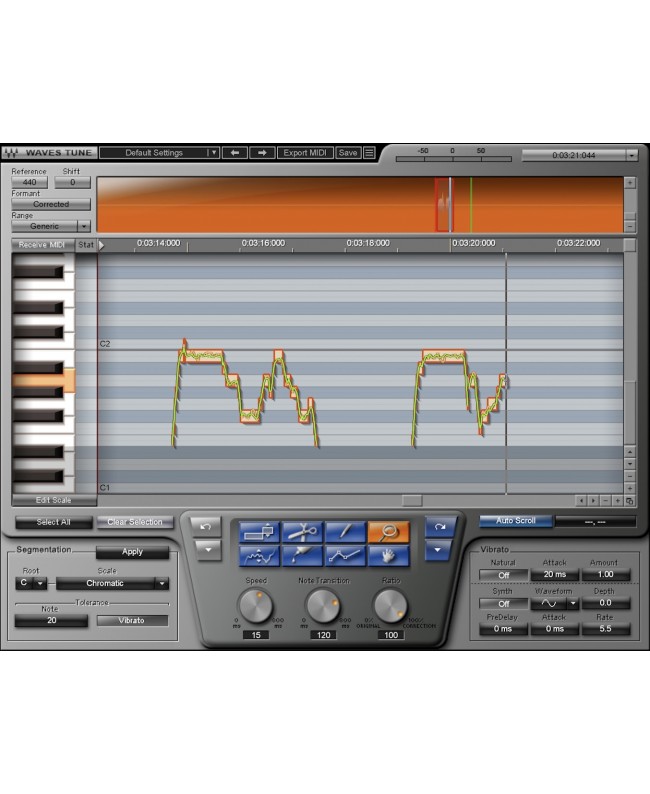The height and width of the screenshot is (794, 650).
Task: Select the Glue tool
Action: (302, 556)
